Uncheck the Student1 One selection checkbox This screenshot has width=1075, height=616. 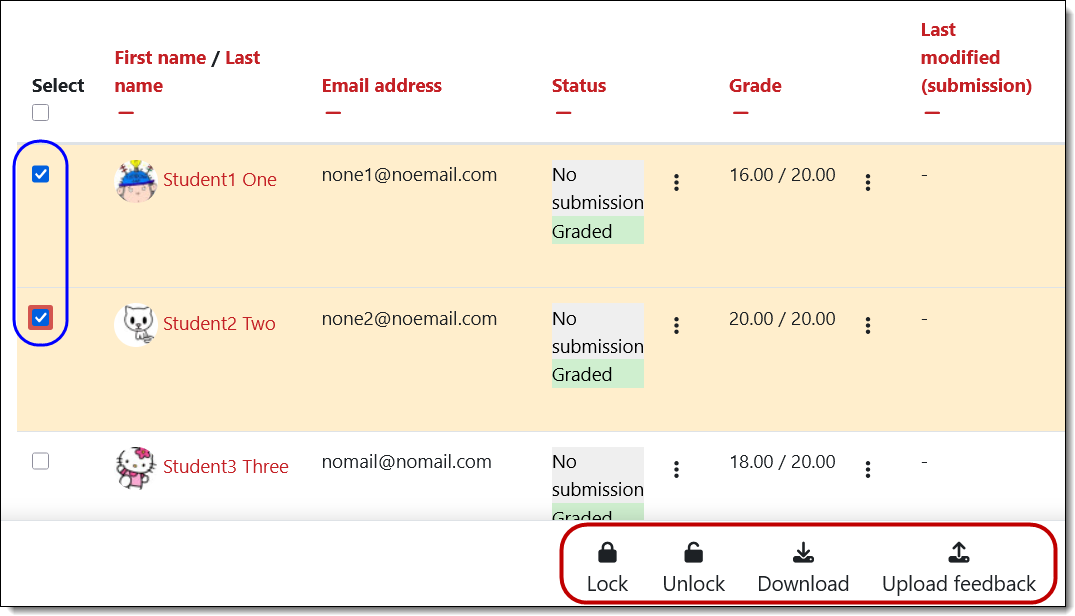41,175
